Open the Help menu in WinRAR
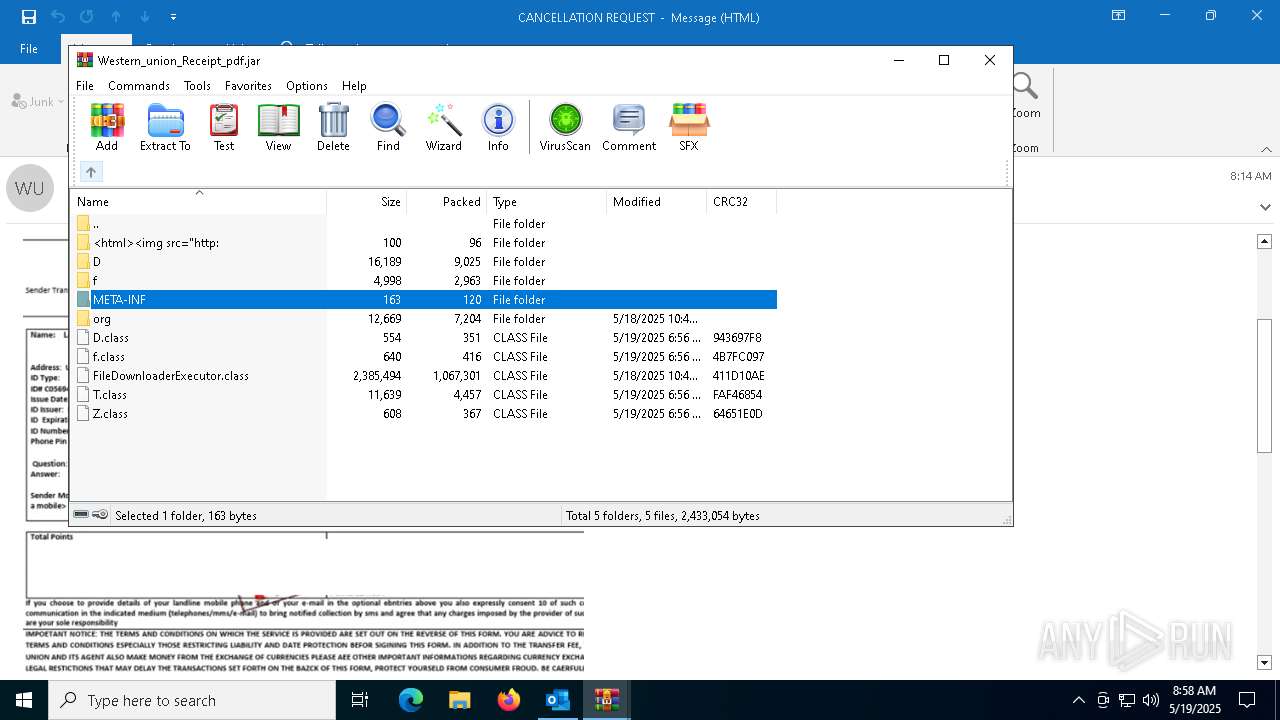This screenshot has width=1280, height=720. click(354, 86)
